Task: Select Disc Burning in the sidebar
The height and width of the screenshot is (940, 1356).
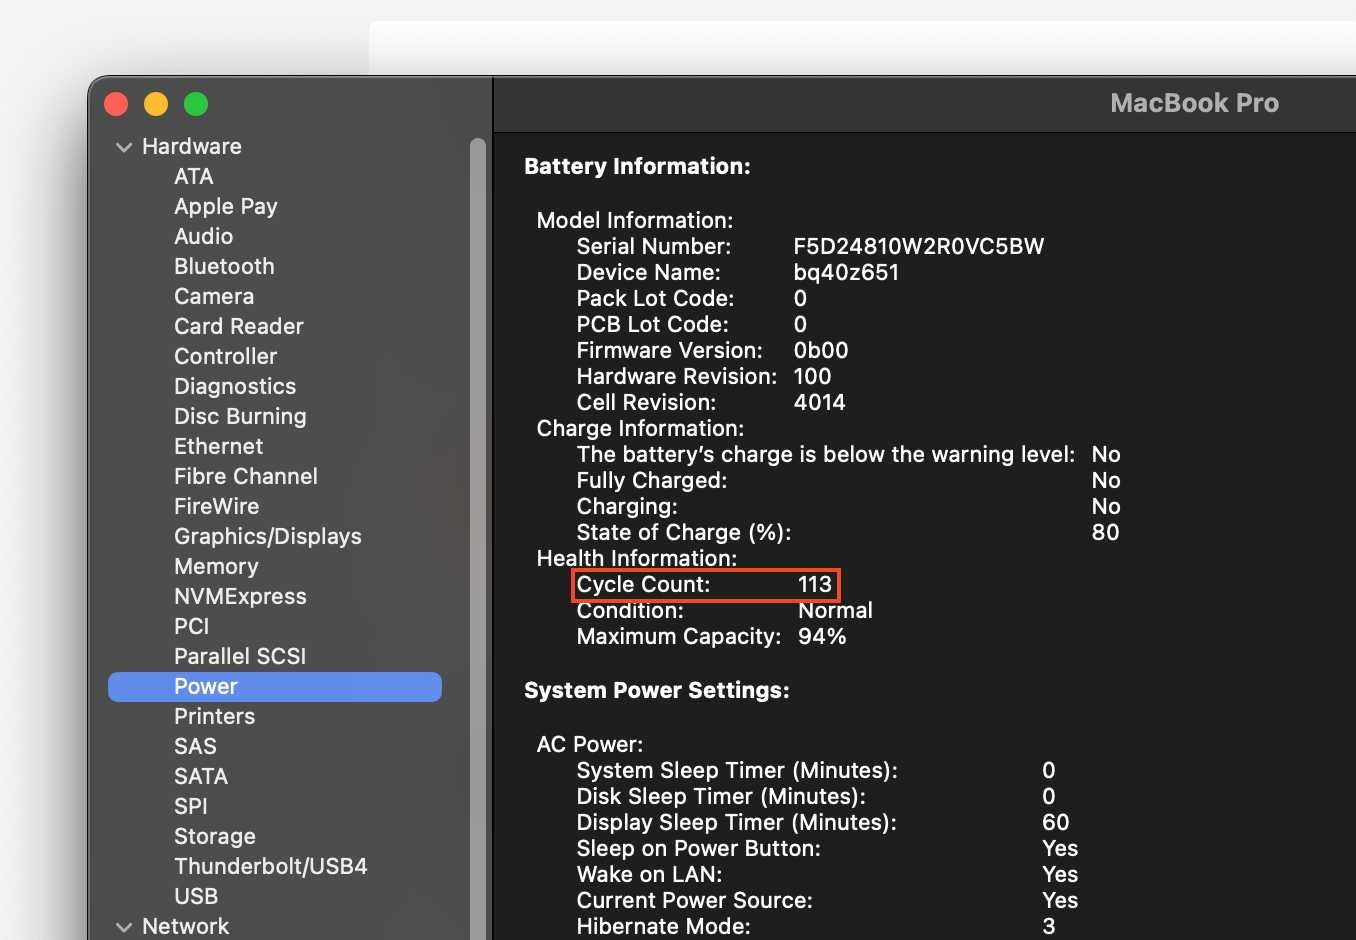Action: tap(240, 417)
